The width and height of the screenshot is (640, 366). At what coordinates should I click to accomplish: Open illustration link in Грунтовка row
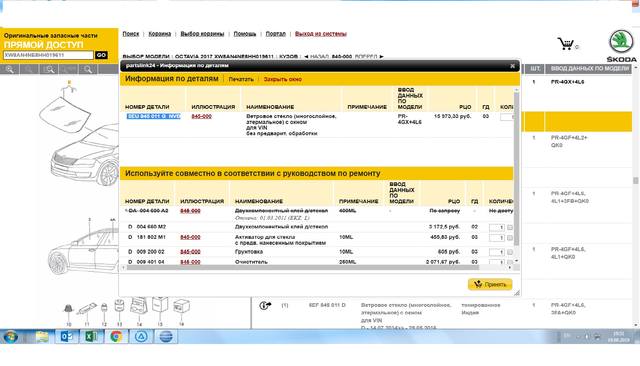190,252
